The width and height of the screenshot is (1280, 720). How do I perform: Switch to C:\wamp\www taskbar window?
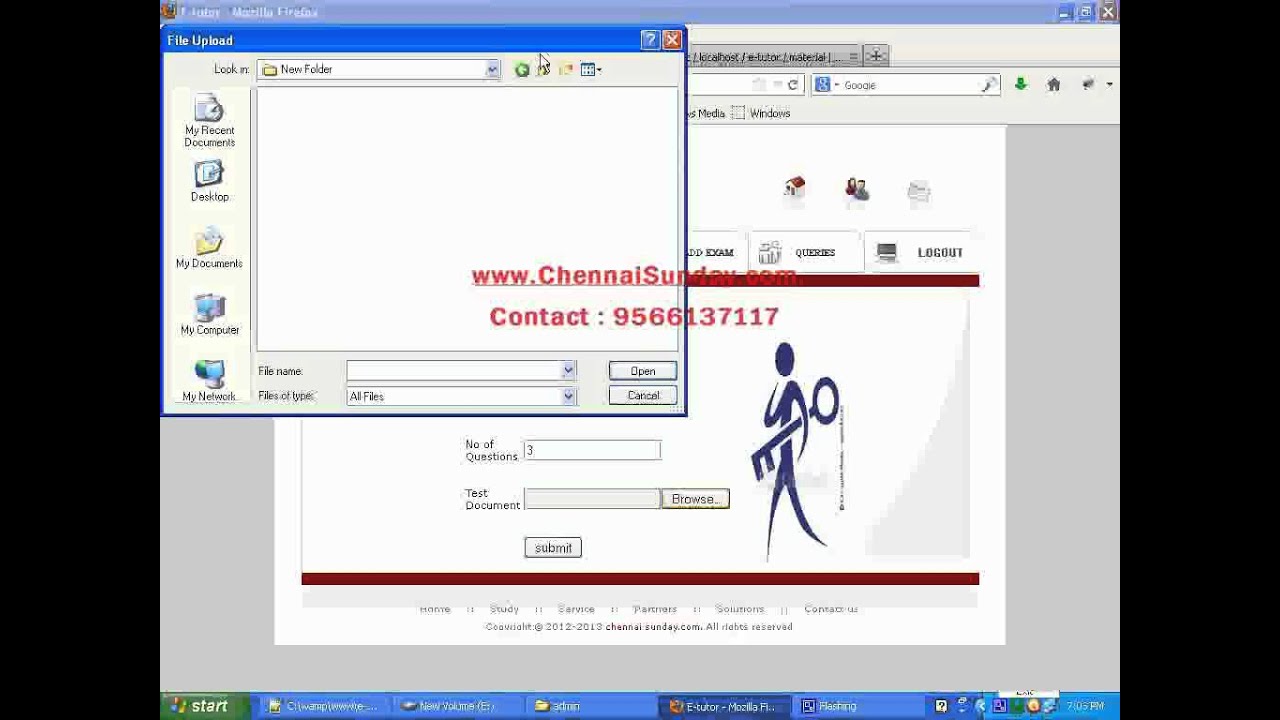click(x=324, y=706)
